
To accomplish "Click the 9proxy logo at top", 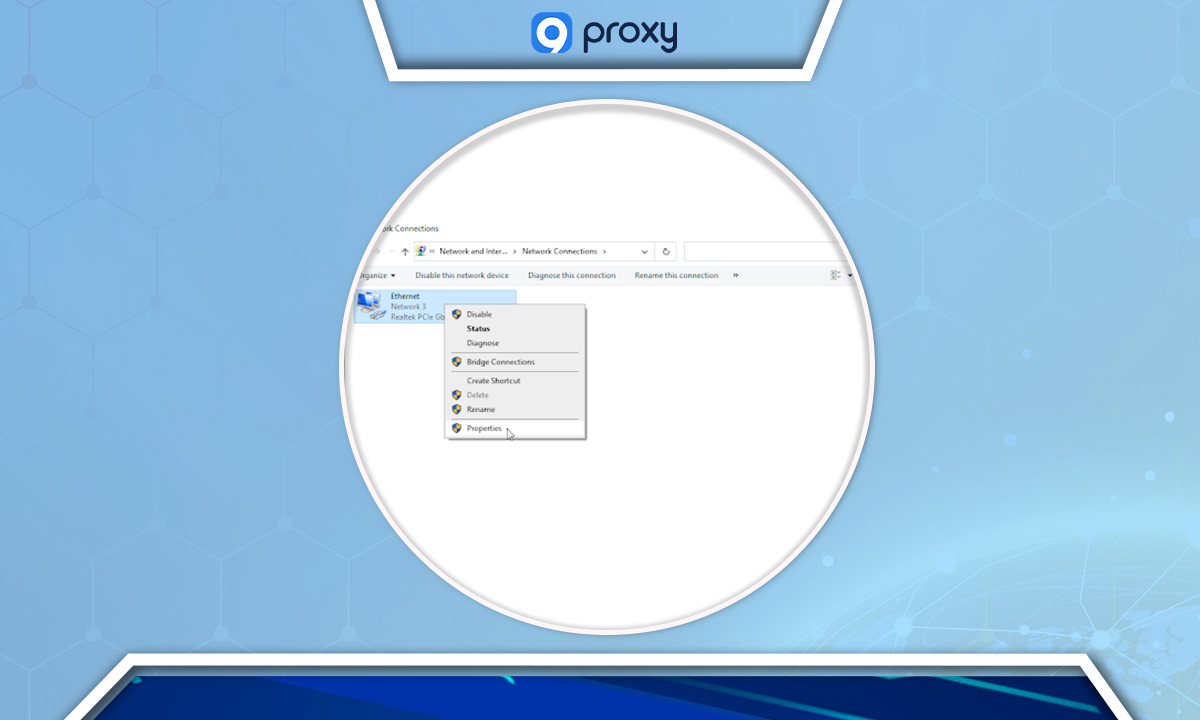I will [604, 33].
